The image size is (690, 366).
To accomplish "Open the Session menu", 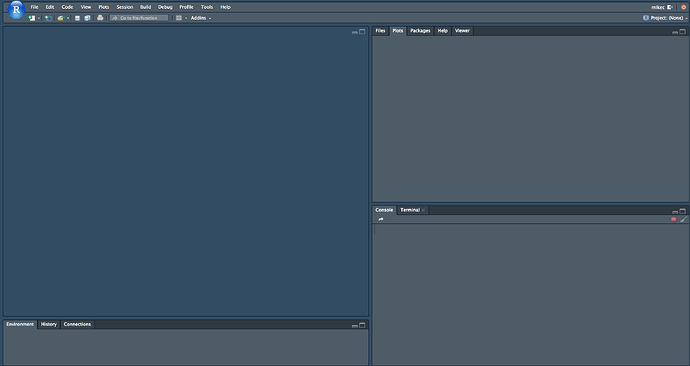I will [125, 7].
